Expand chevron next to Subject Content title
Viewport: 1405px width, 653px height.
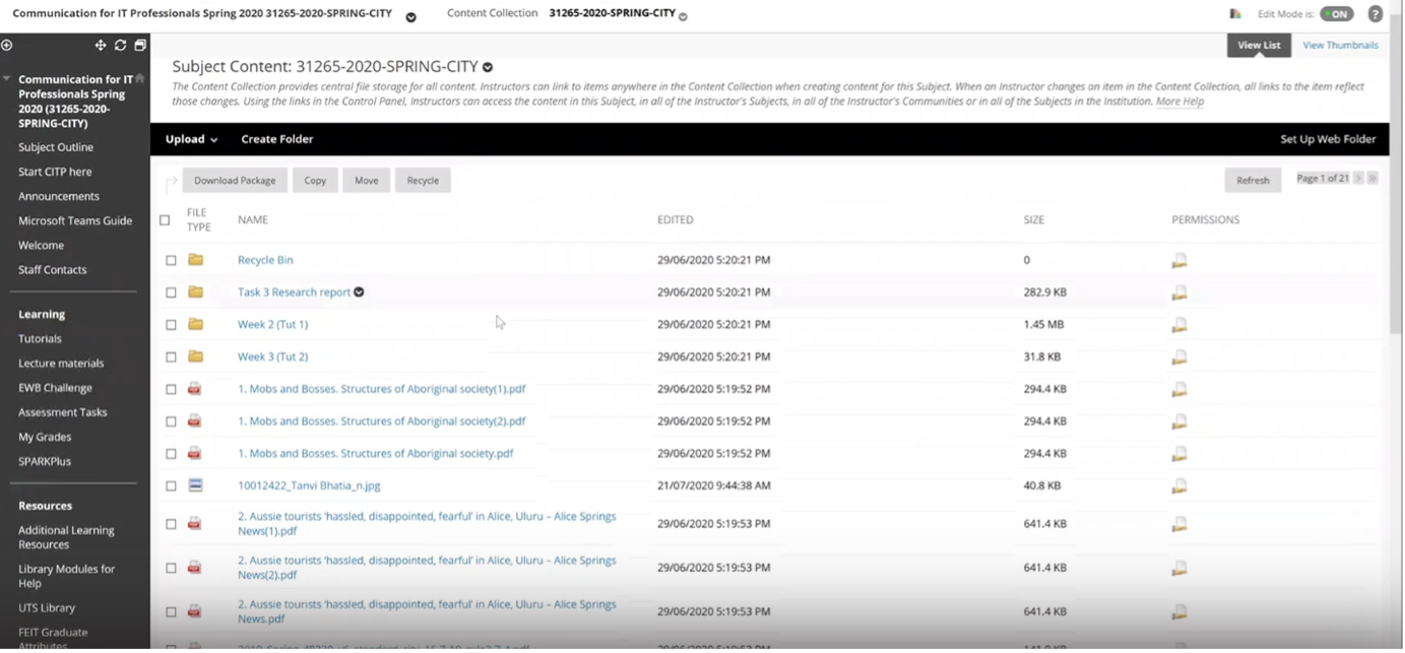tap(488, 68)
